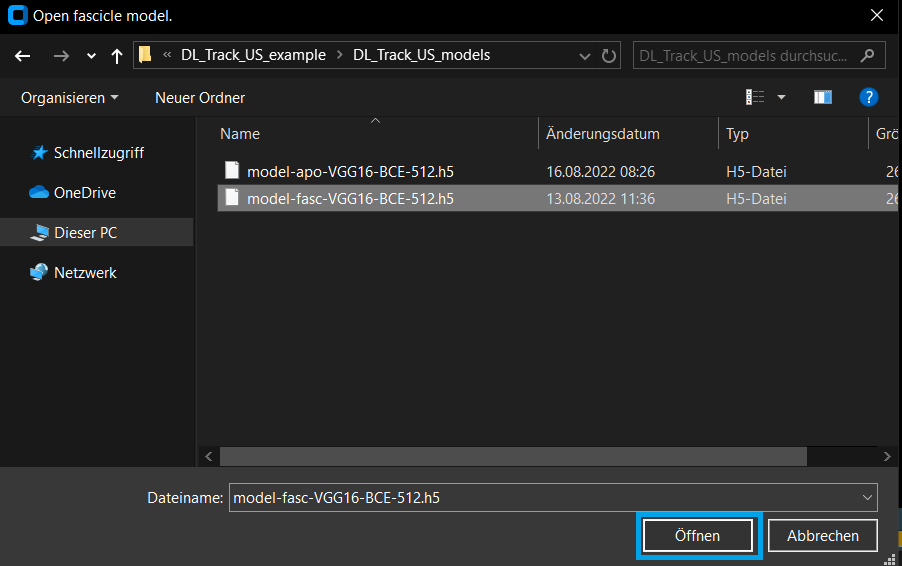Image resolution: width=902 pixels, height=566 pixels.
Task: Toggle the preview pane icon
Action: point(823,97)
